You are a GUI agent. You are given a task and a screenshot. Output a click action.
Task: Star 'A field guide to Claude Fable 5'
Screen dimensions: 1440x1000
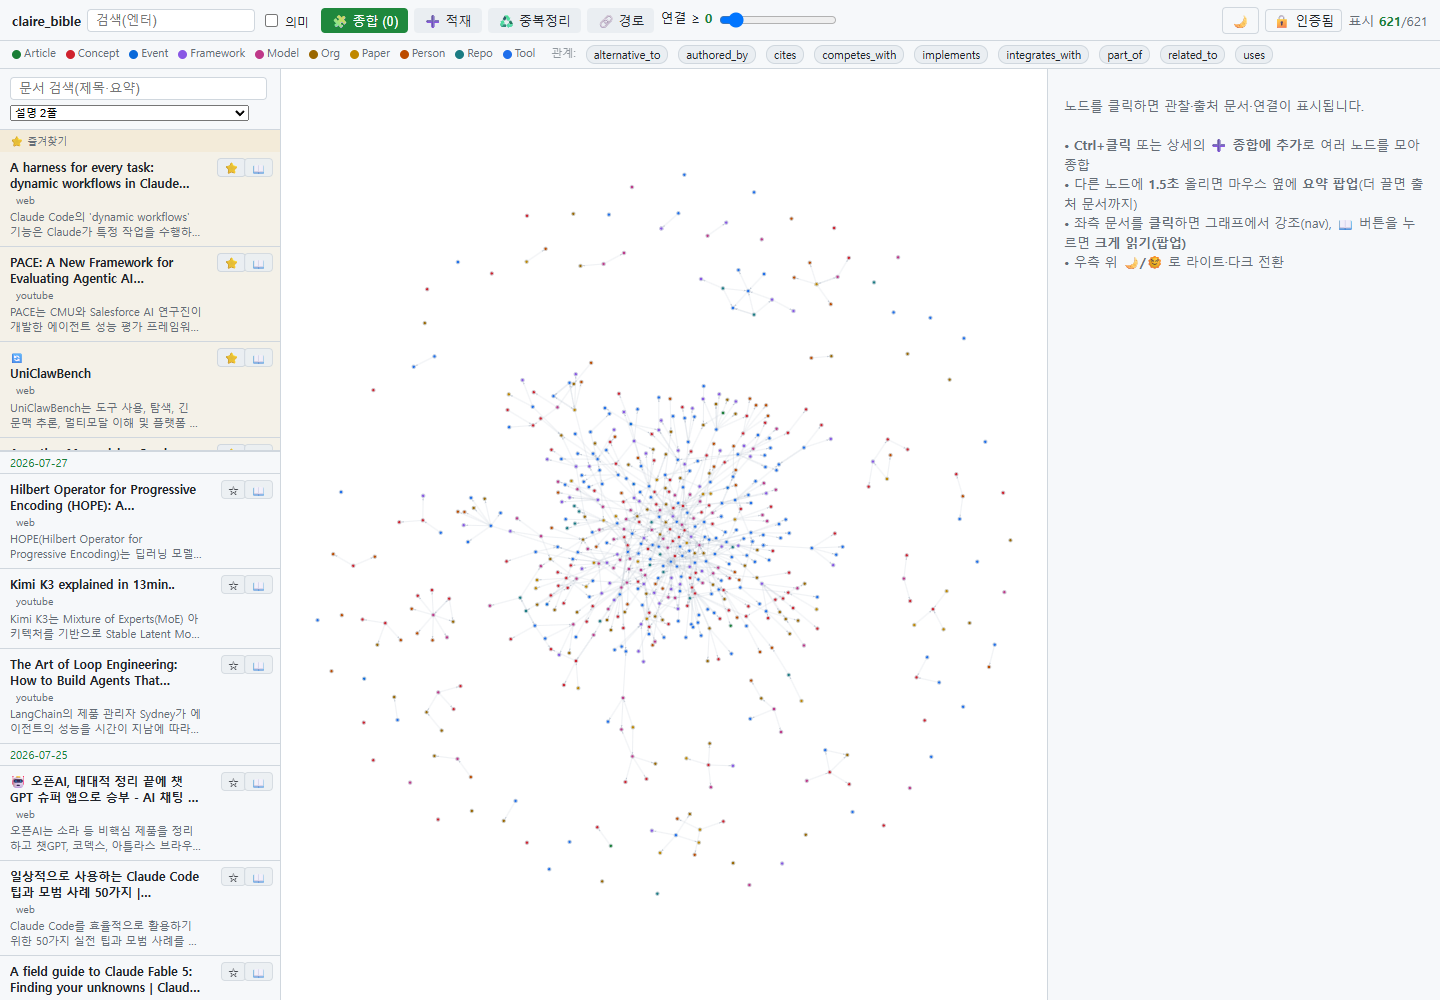(x=233, y=972)
